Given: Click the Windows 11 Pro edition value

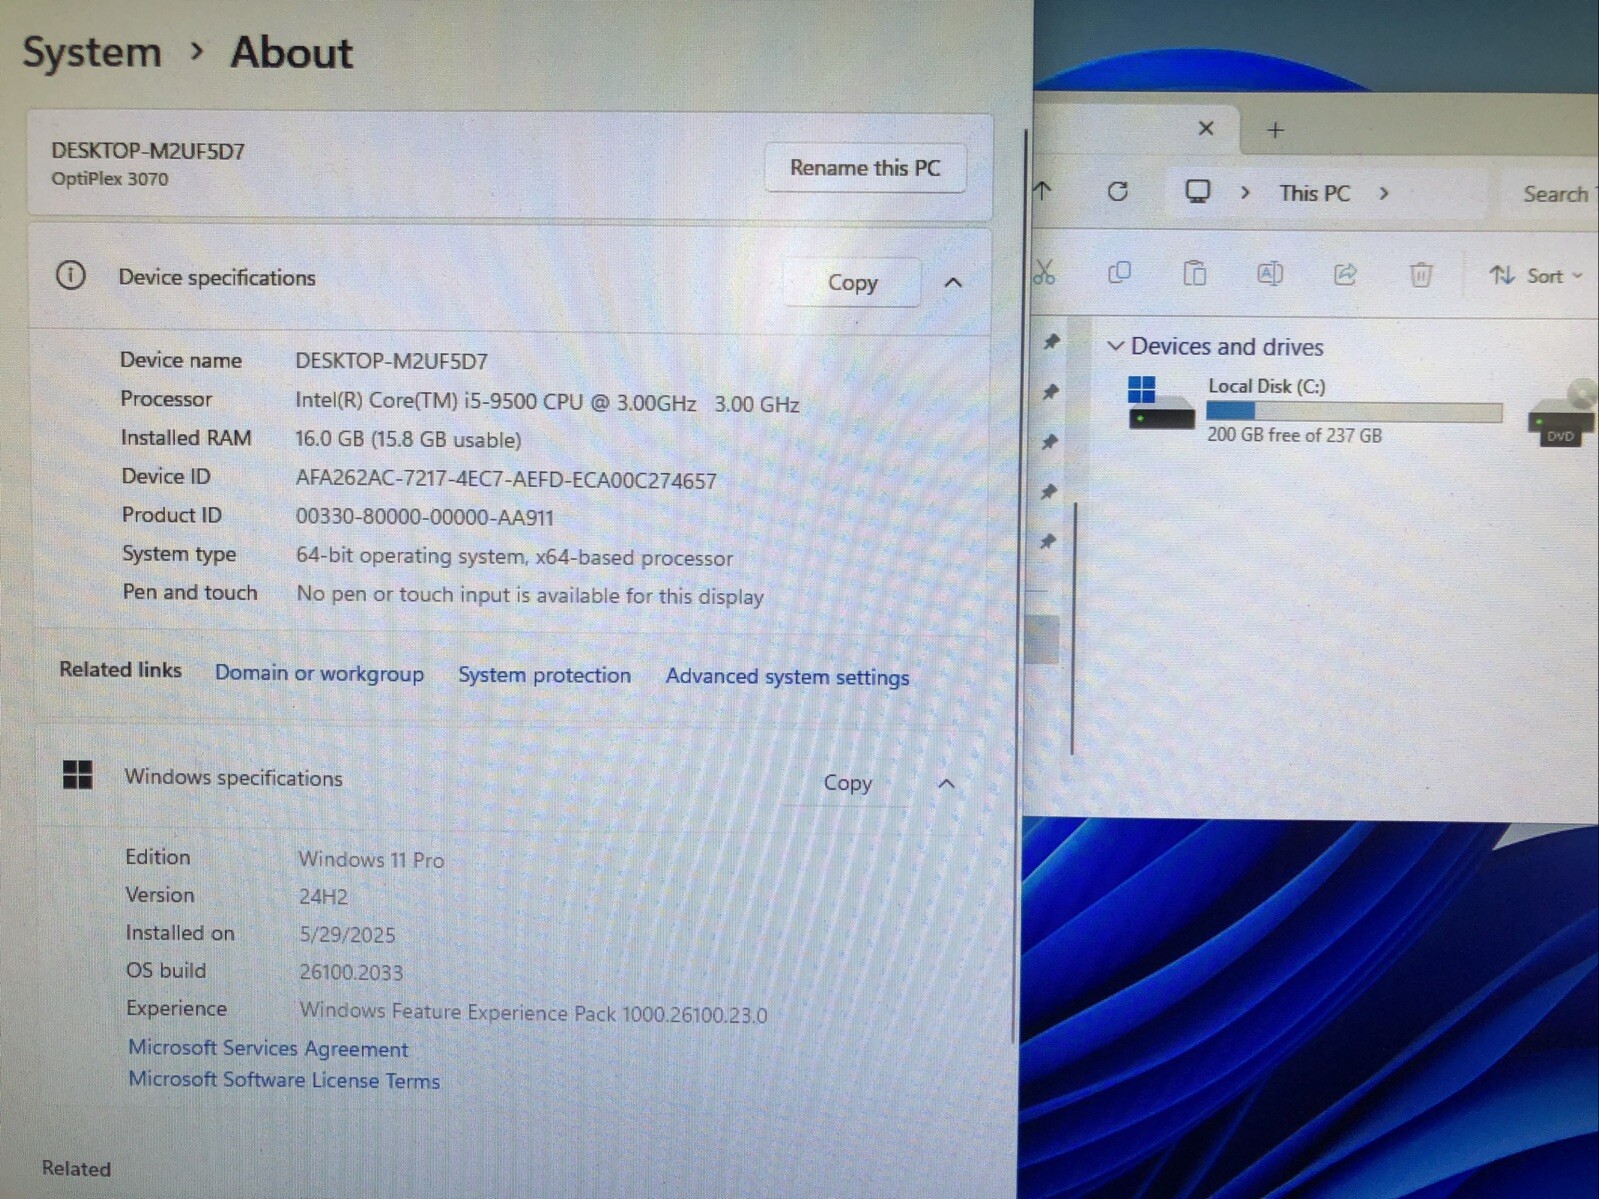Looking at the screenshot, I should click(371, 859).
